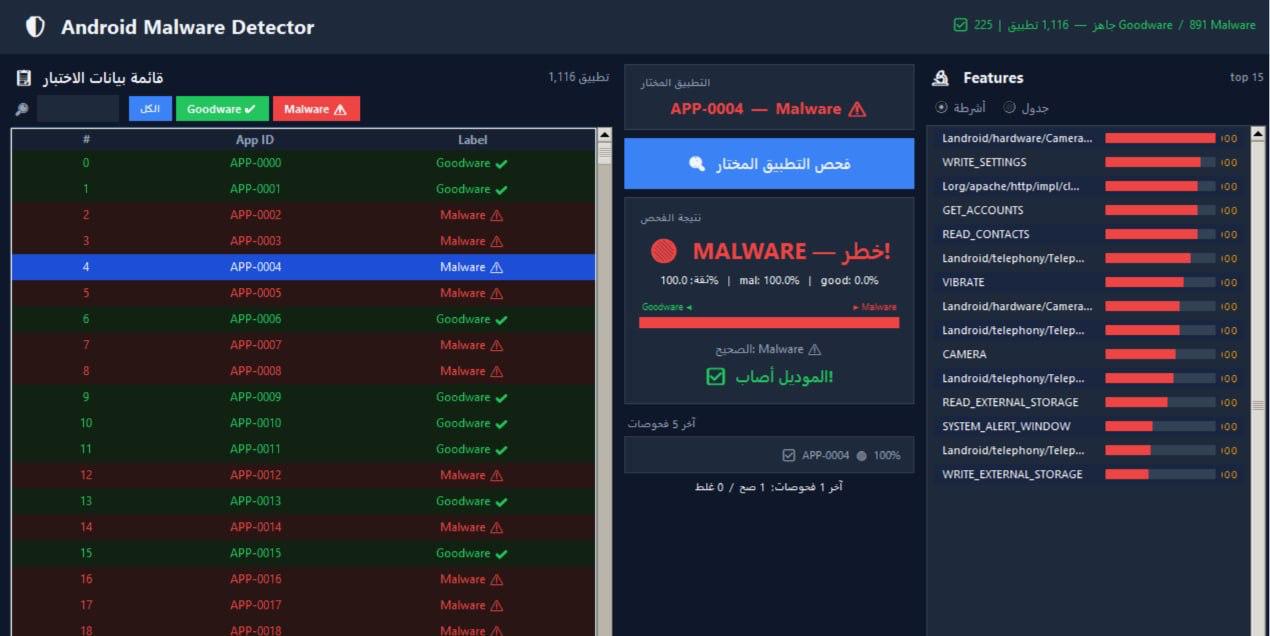Click the grey dot in APP-0004 history entry
Viewport: 1270px width, 636px height.
(x=862, y=455)
